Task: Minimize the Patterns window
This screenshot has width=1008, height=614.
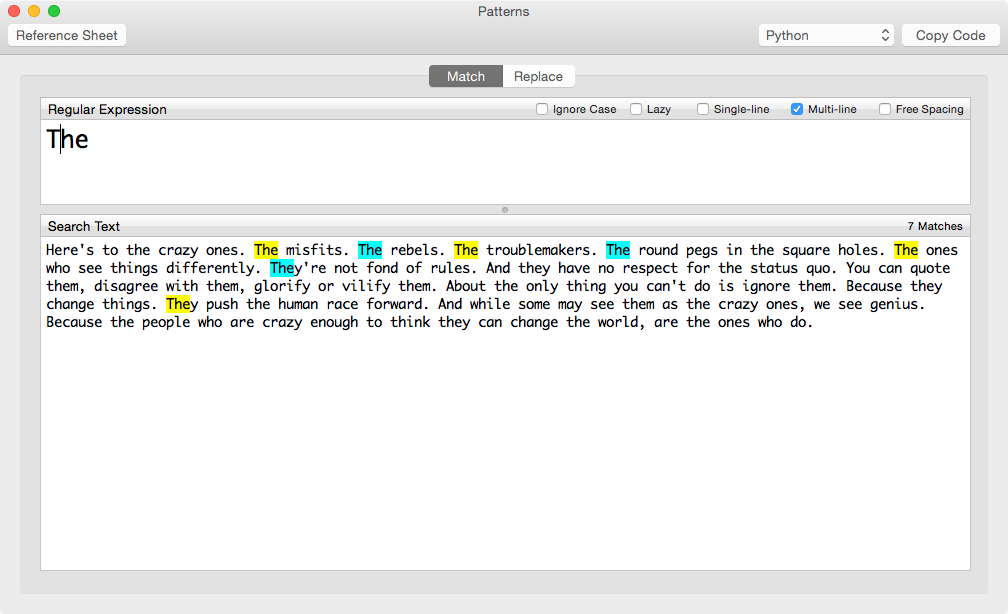Action: (34, 11)
